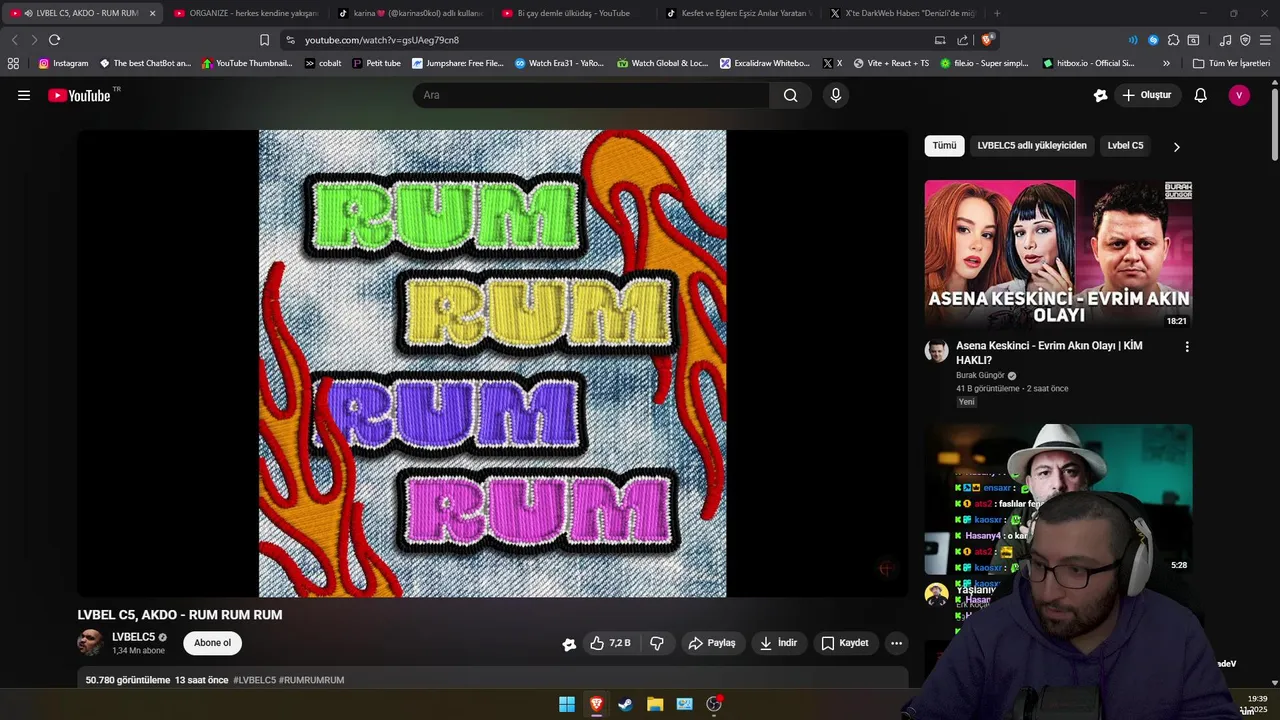Go back in browser history
This screenshot has width=1280, height=720.
click(14, 40)
